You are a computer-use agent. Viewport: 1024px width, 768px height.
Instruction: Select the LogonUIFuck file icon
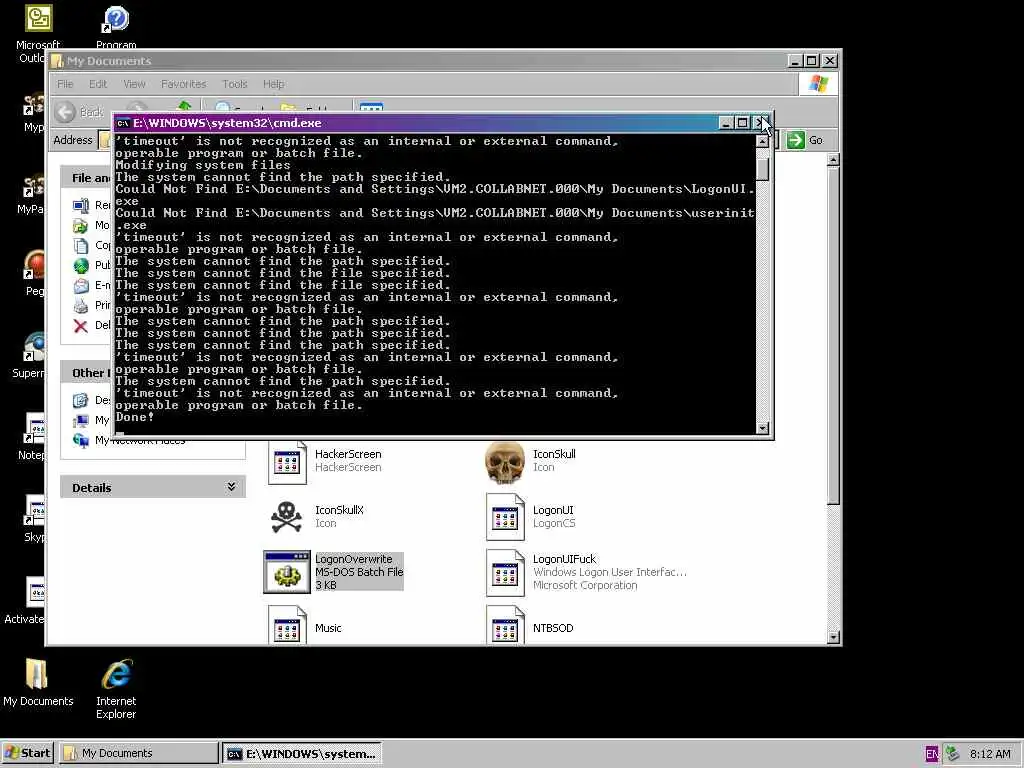(505, 573)
